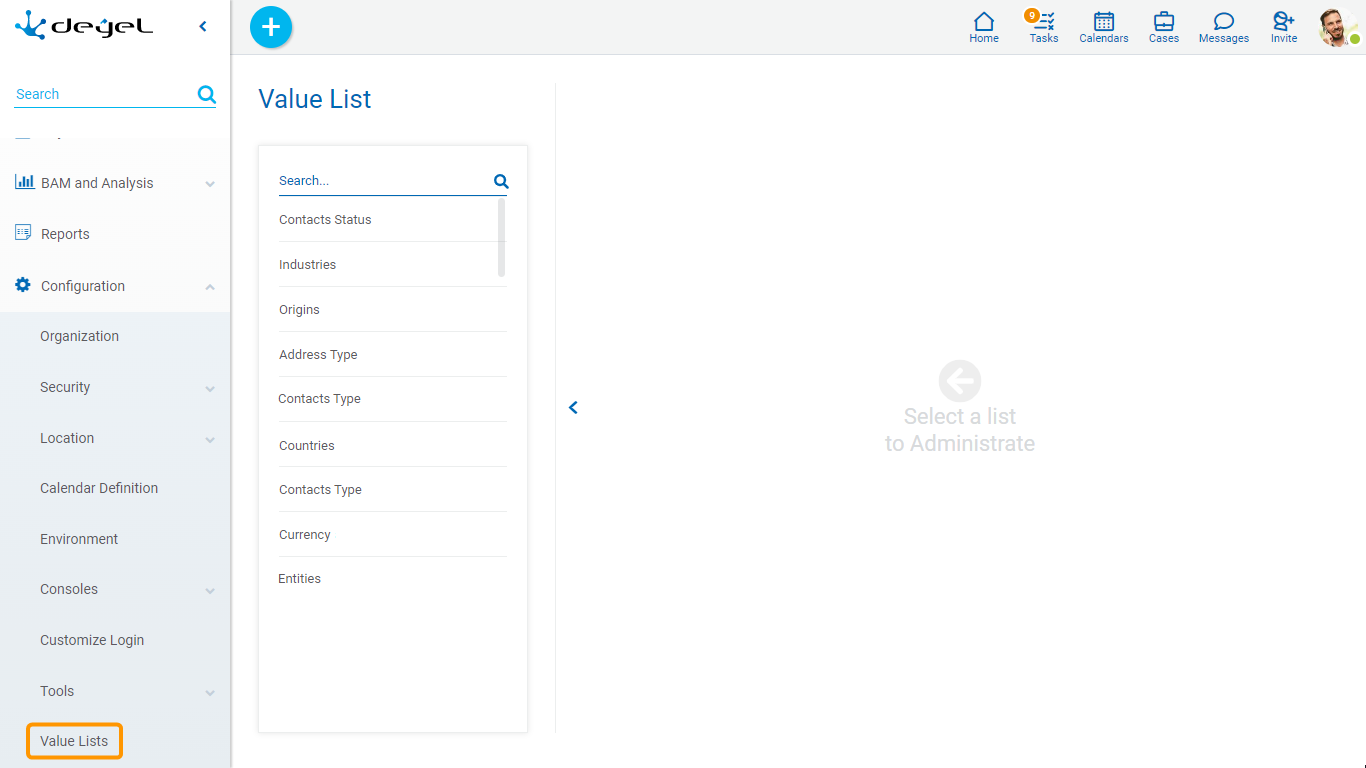Screen dimensions: 1366x768
Task: Open the Home icon in top bar
Action: (x=984, y=27)
